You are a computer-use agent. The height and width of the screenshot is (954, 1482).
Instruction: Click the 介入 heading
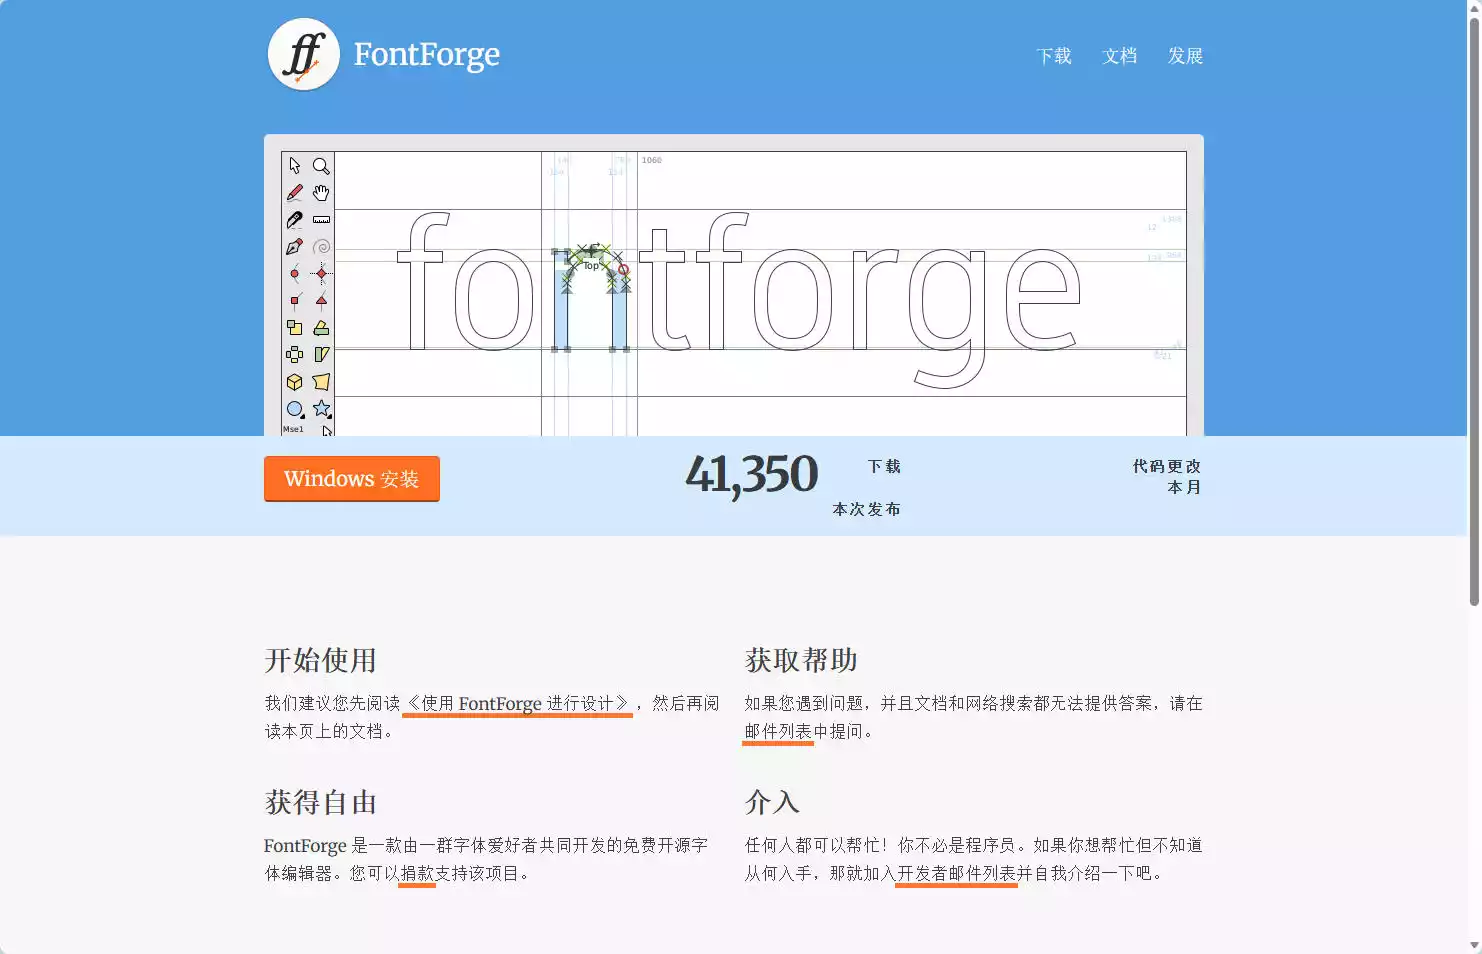[772, 802]
